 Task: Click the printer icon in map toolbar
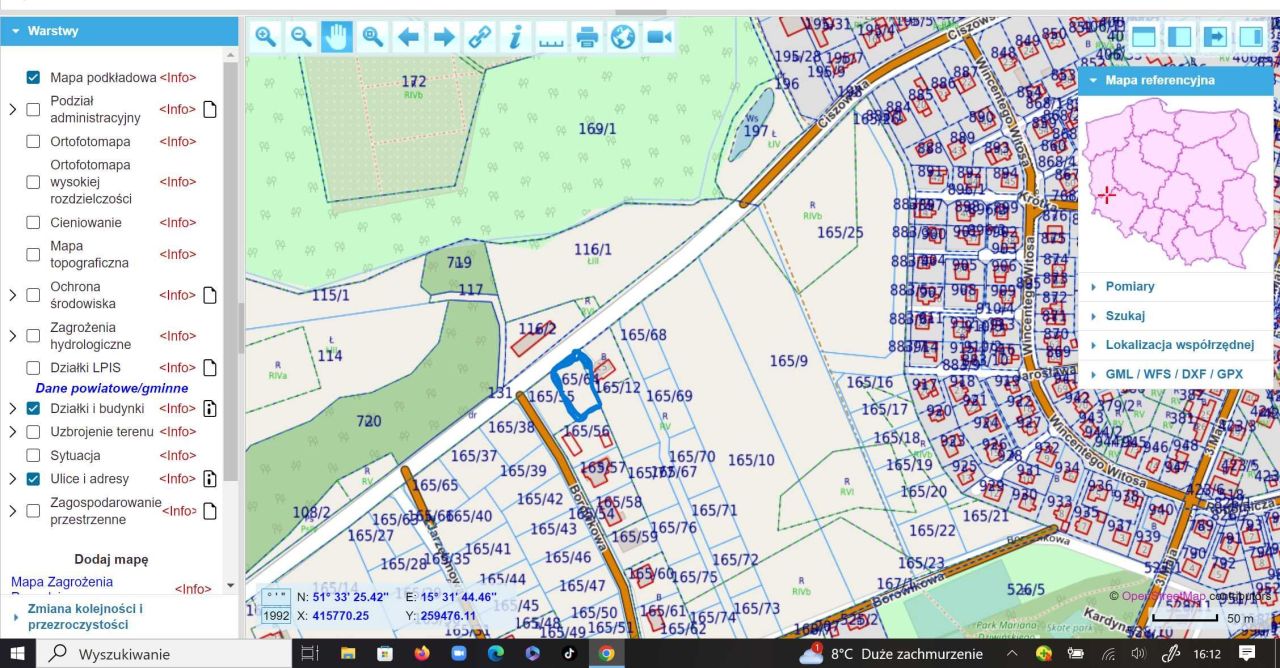(587, 38)
